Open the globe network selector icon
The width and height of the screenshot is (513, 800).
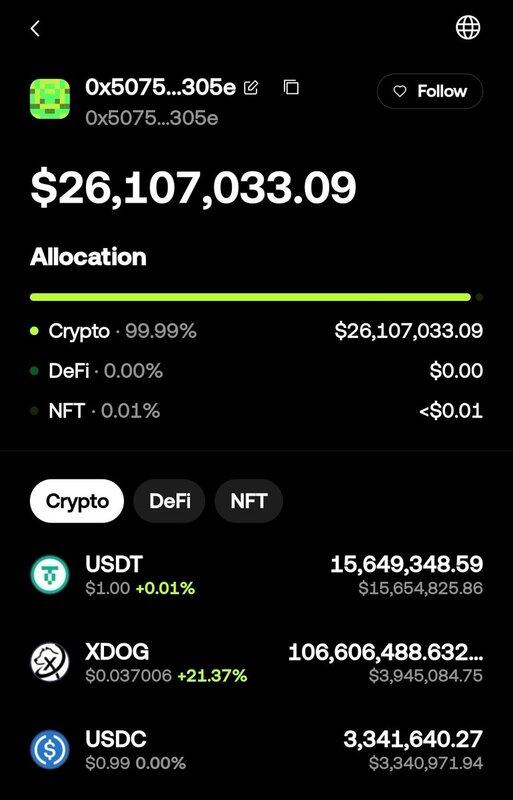click(x=468, y=27)
